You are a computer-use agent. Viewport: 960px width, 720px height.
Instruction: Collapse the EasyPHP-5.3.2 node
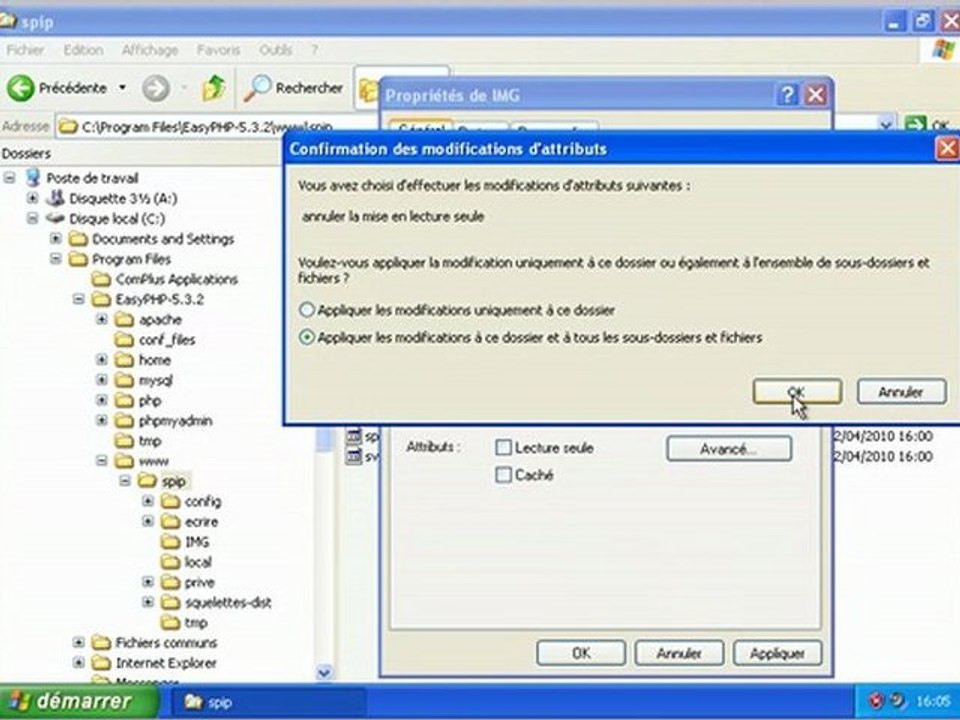[x=78, y=299]
